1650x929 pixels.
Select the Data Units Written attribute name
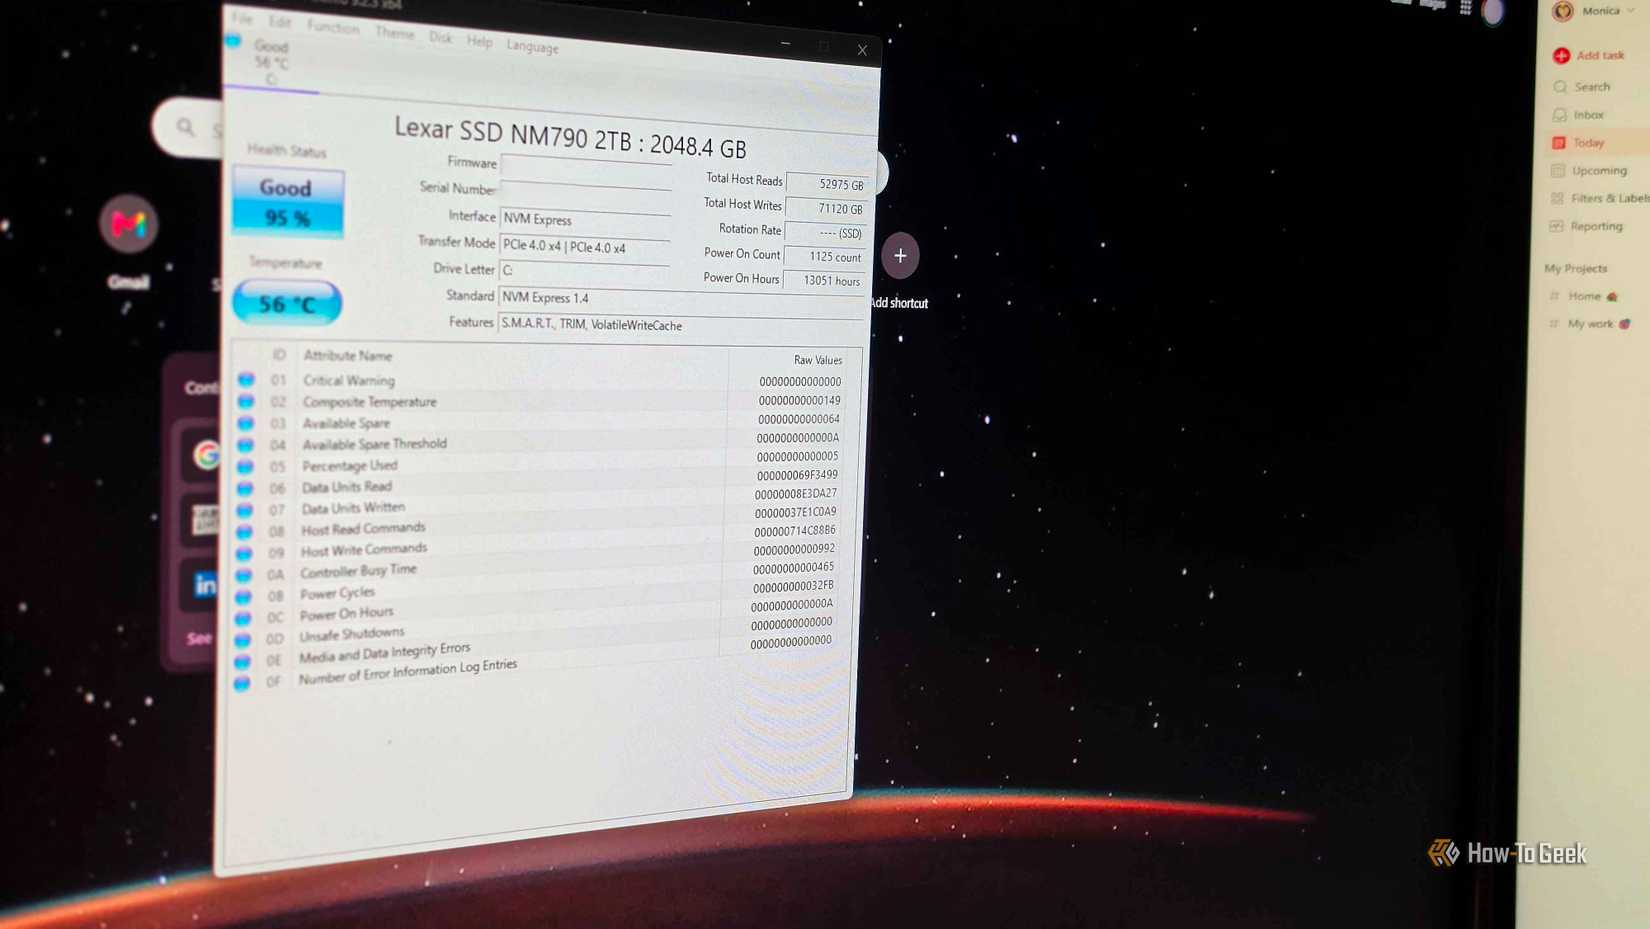[353, 508]
